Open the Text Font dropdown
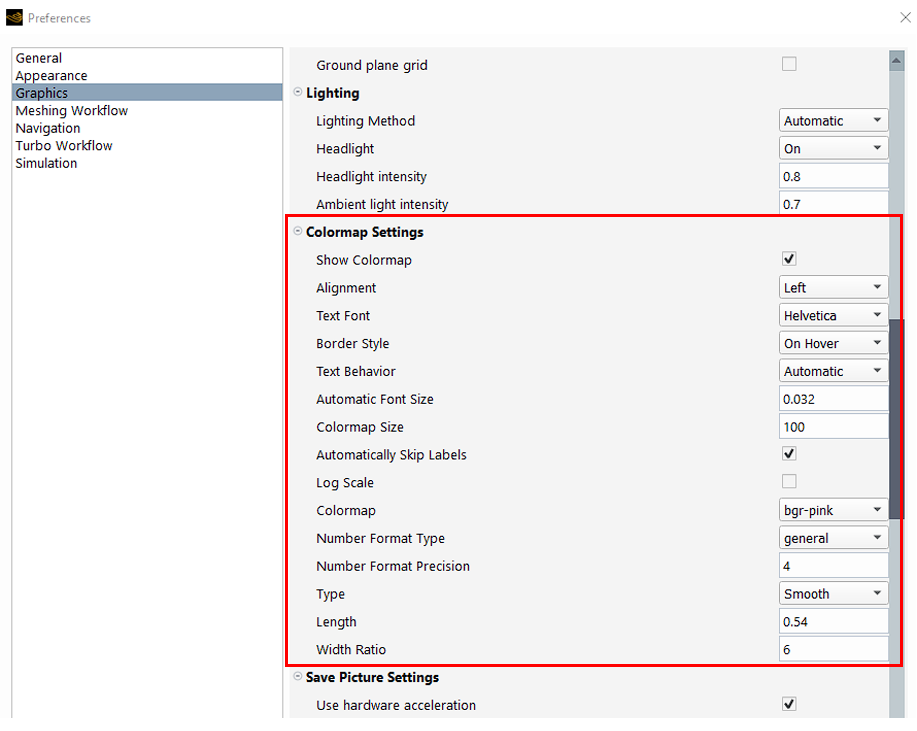 pos(833,316)
